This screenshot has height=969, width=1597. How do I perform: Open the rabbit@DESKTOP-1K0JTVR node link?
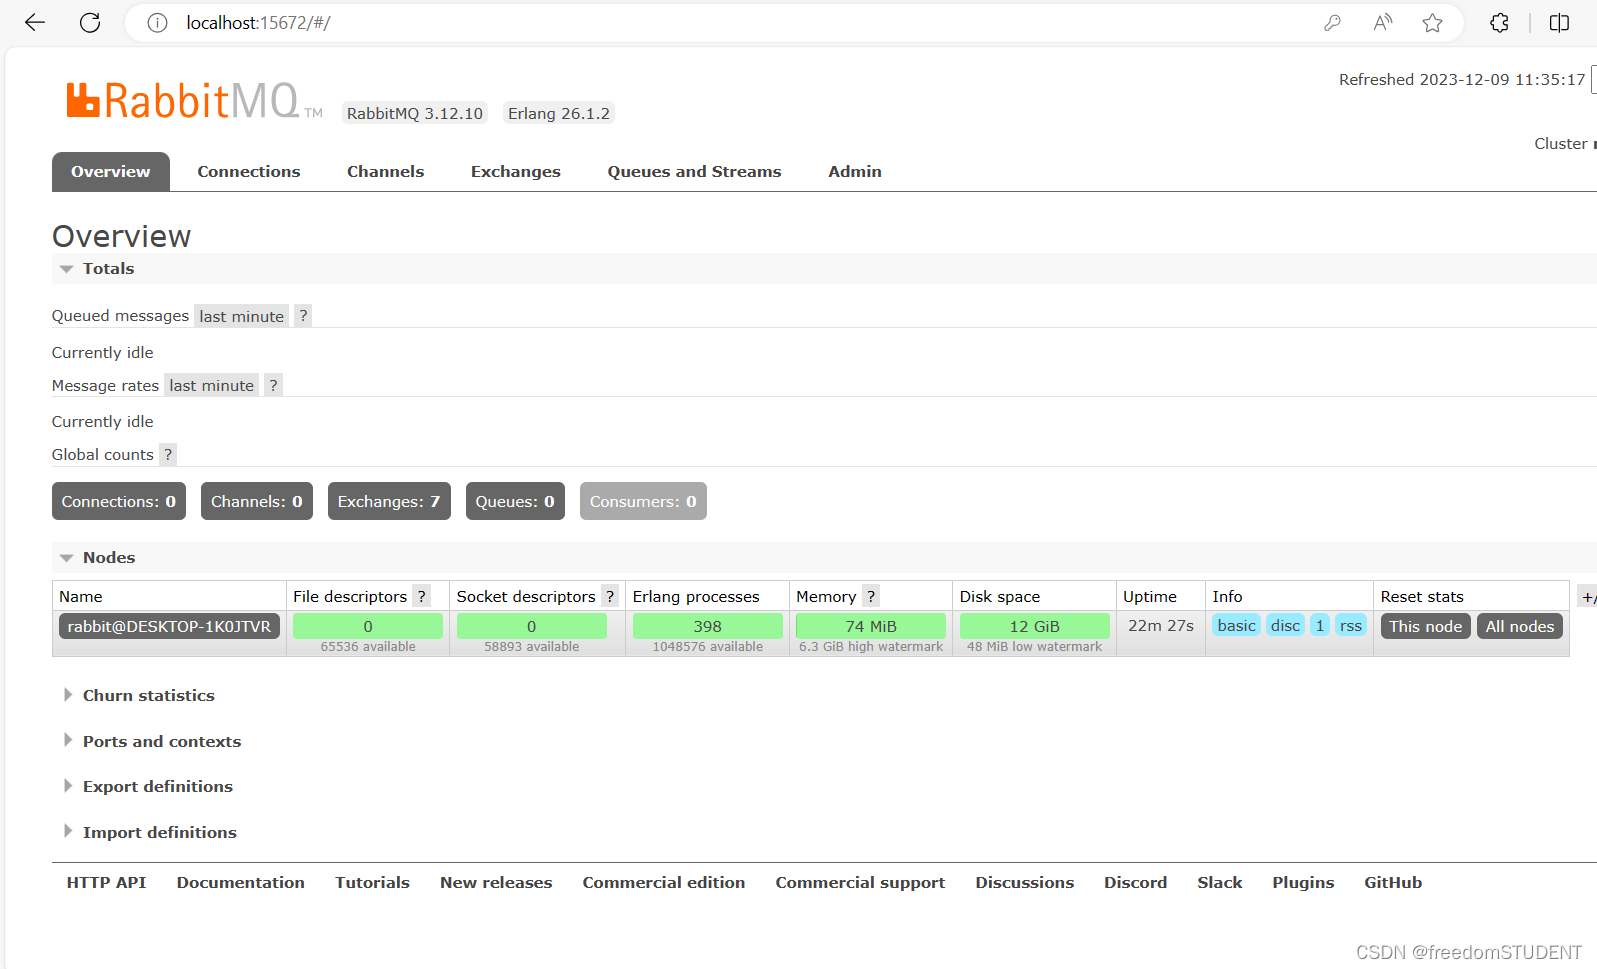(169, 627)
